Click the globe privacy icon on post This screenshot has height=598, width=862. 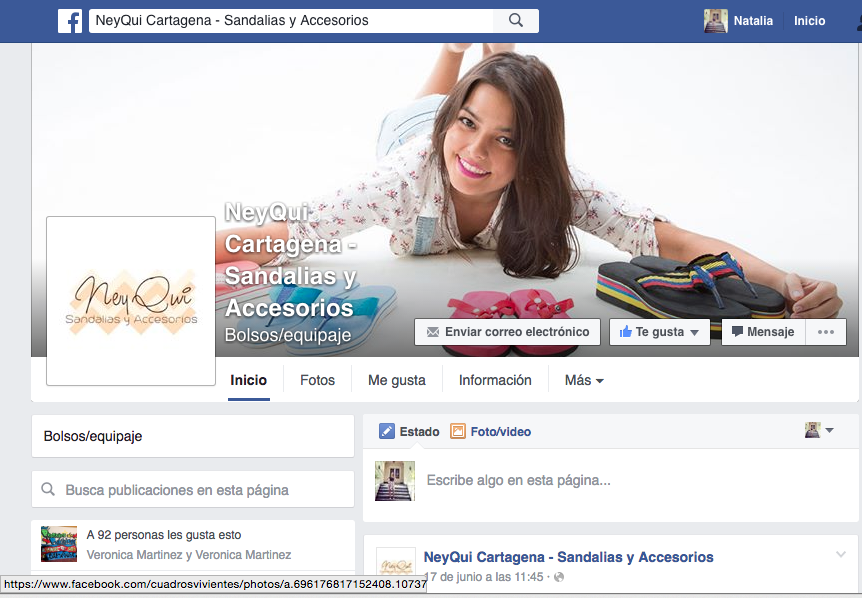point(559,577)
